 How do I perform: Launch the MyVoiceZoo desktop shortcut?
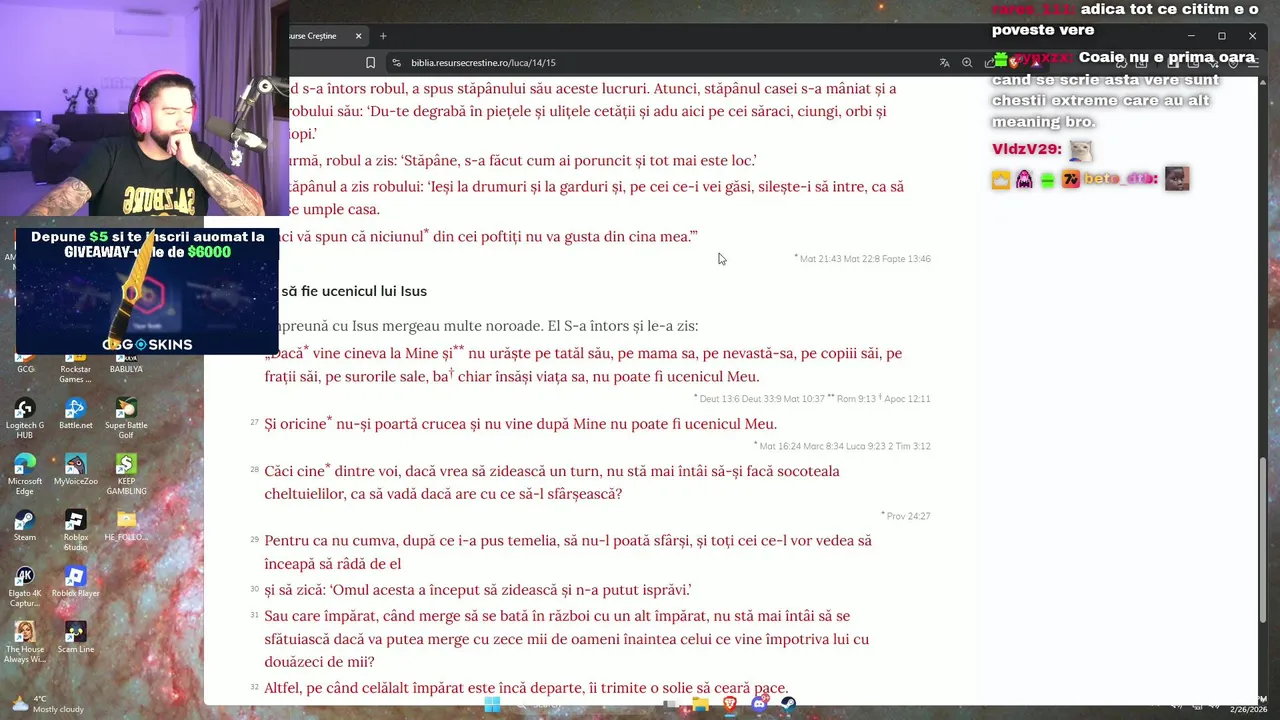click(75, 470)
